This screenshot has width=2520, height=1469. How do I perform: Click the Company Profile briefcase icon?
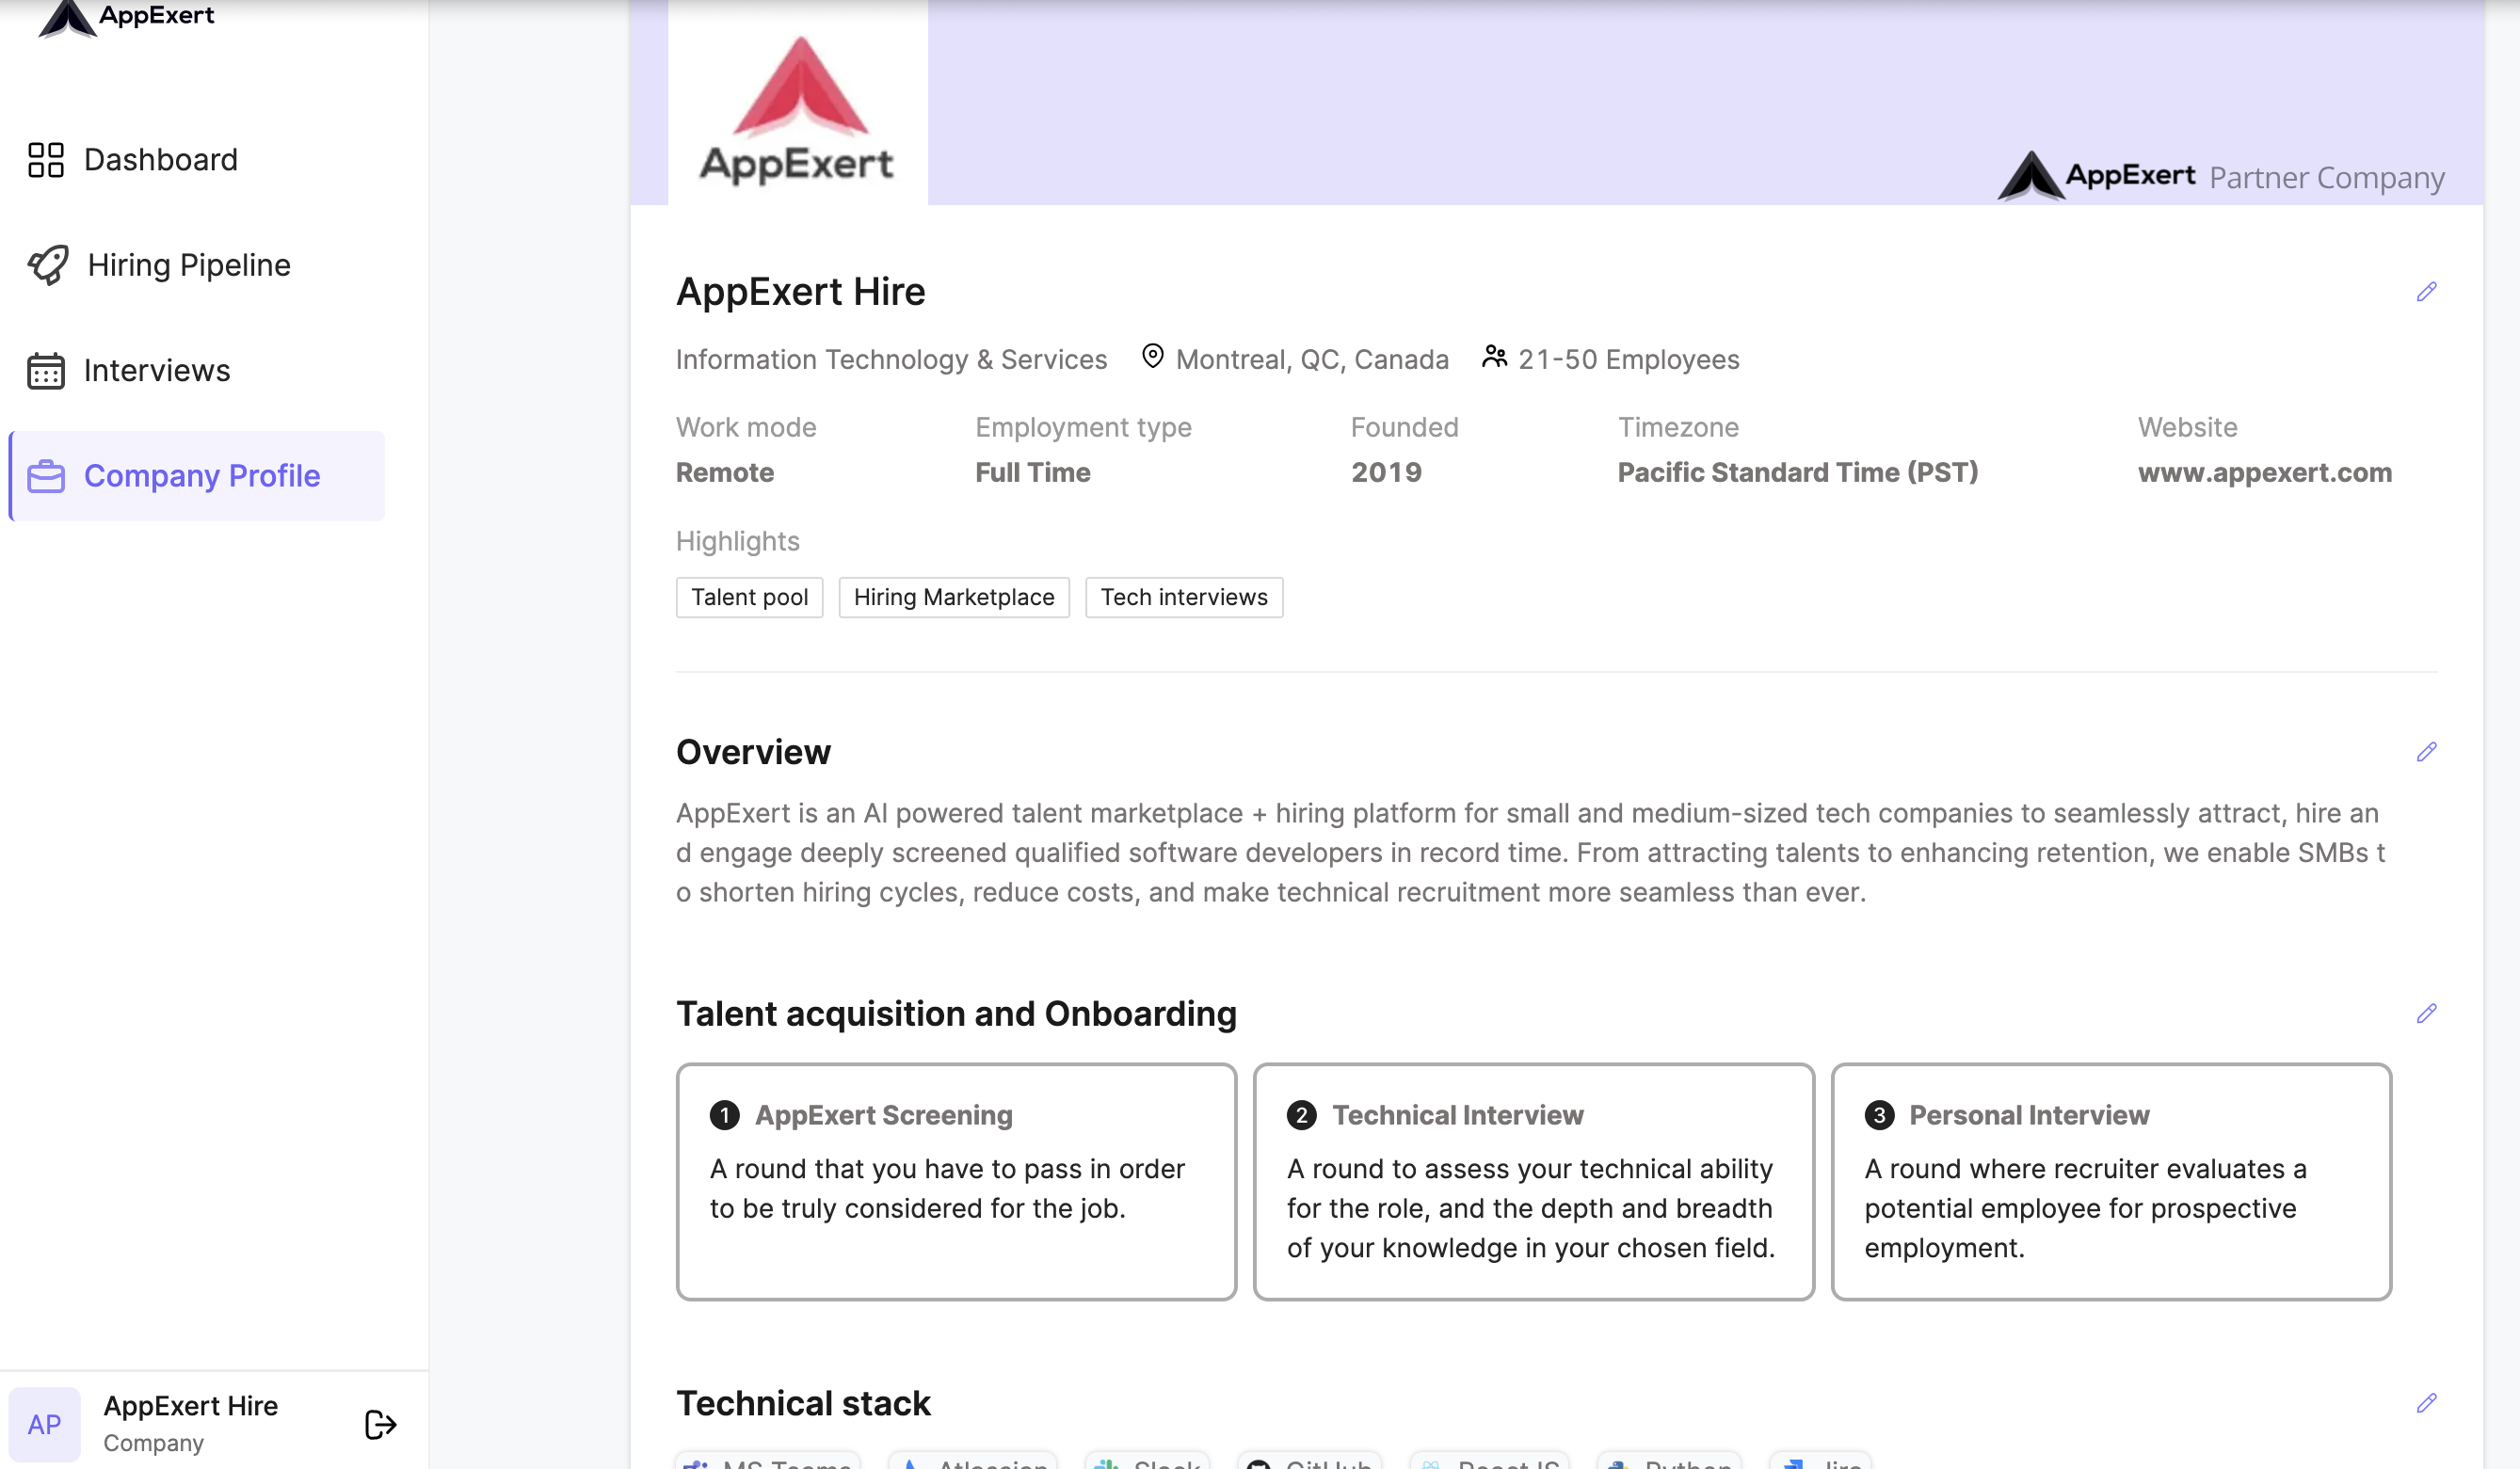pyautogui.click(x=46, y=476)
